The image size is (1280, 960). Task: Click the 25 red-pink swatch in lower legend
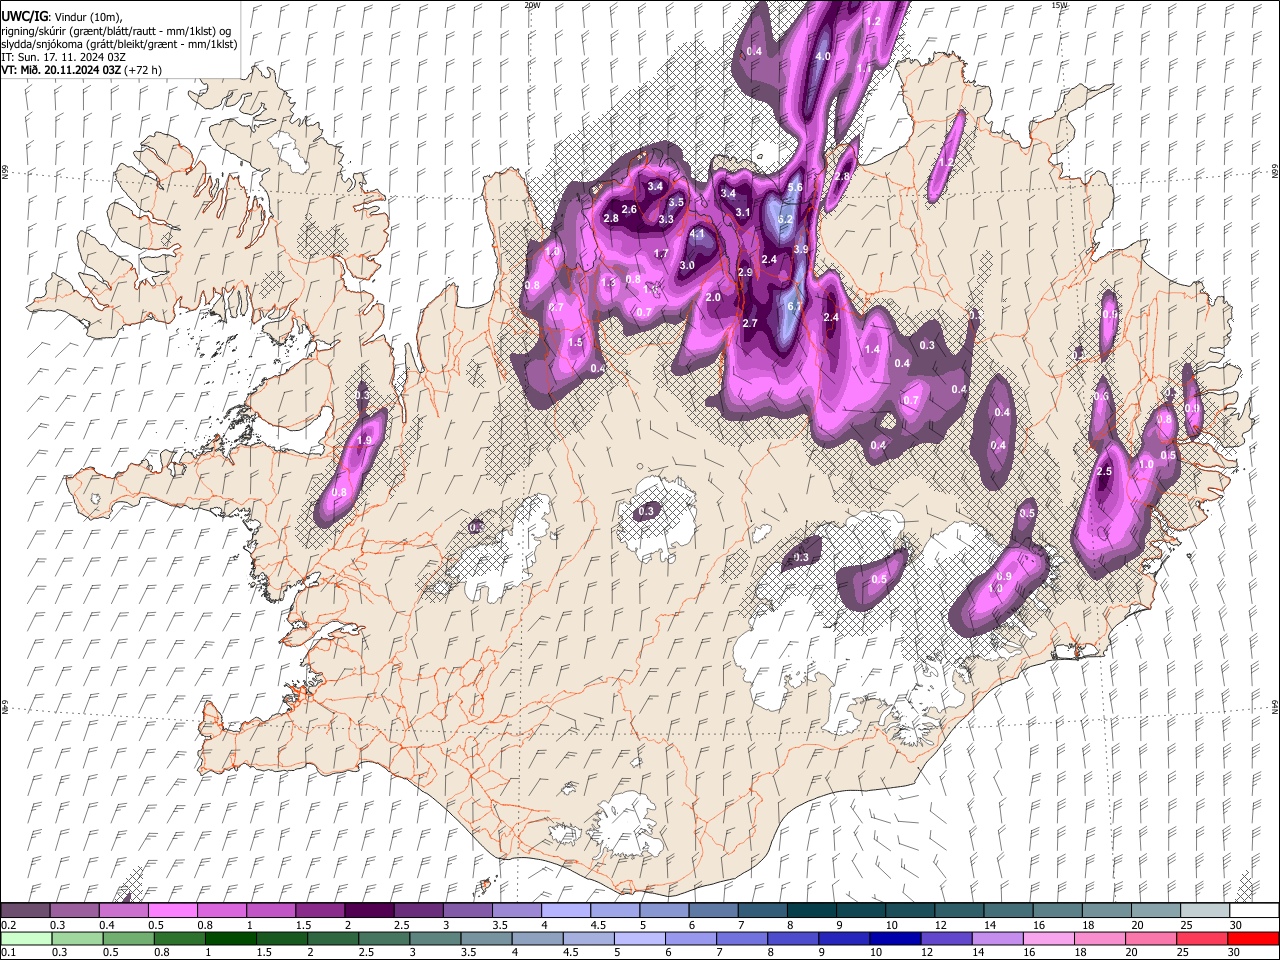pyautogui.click(x=1201, y=938)
